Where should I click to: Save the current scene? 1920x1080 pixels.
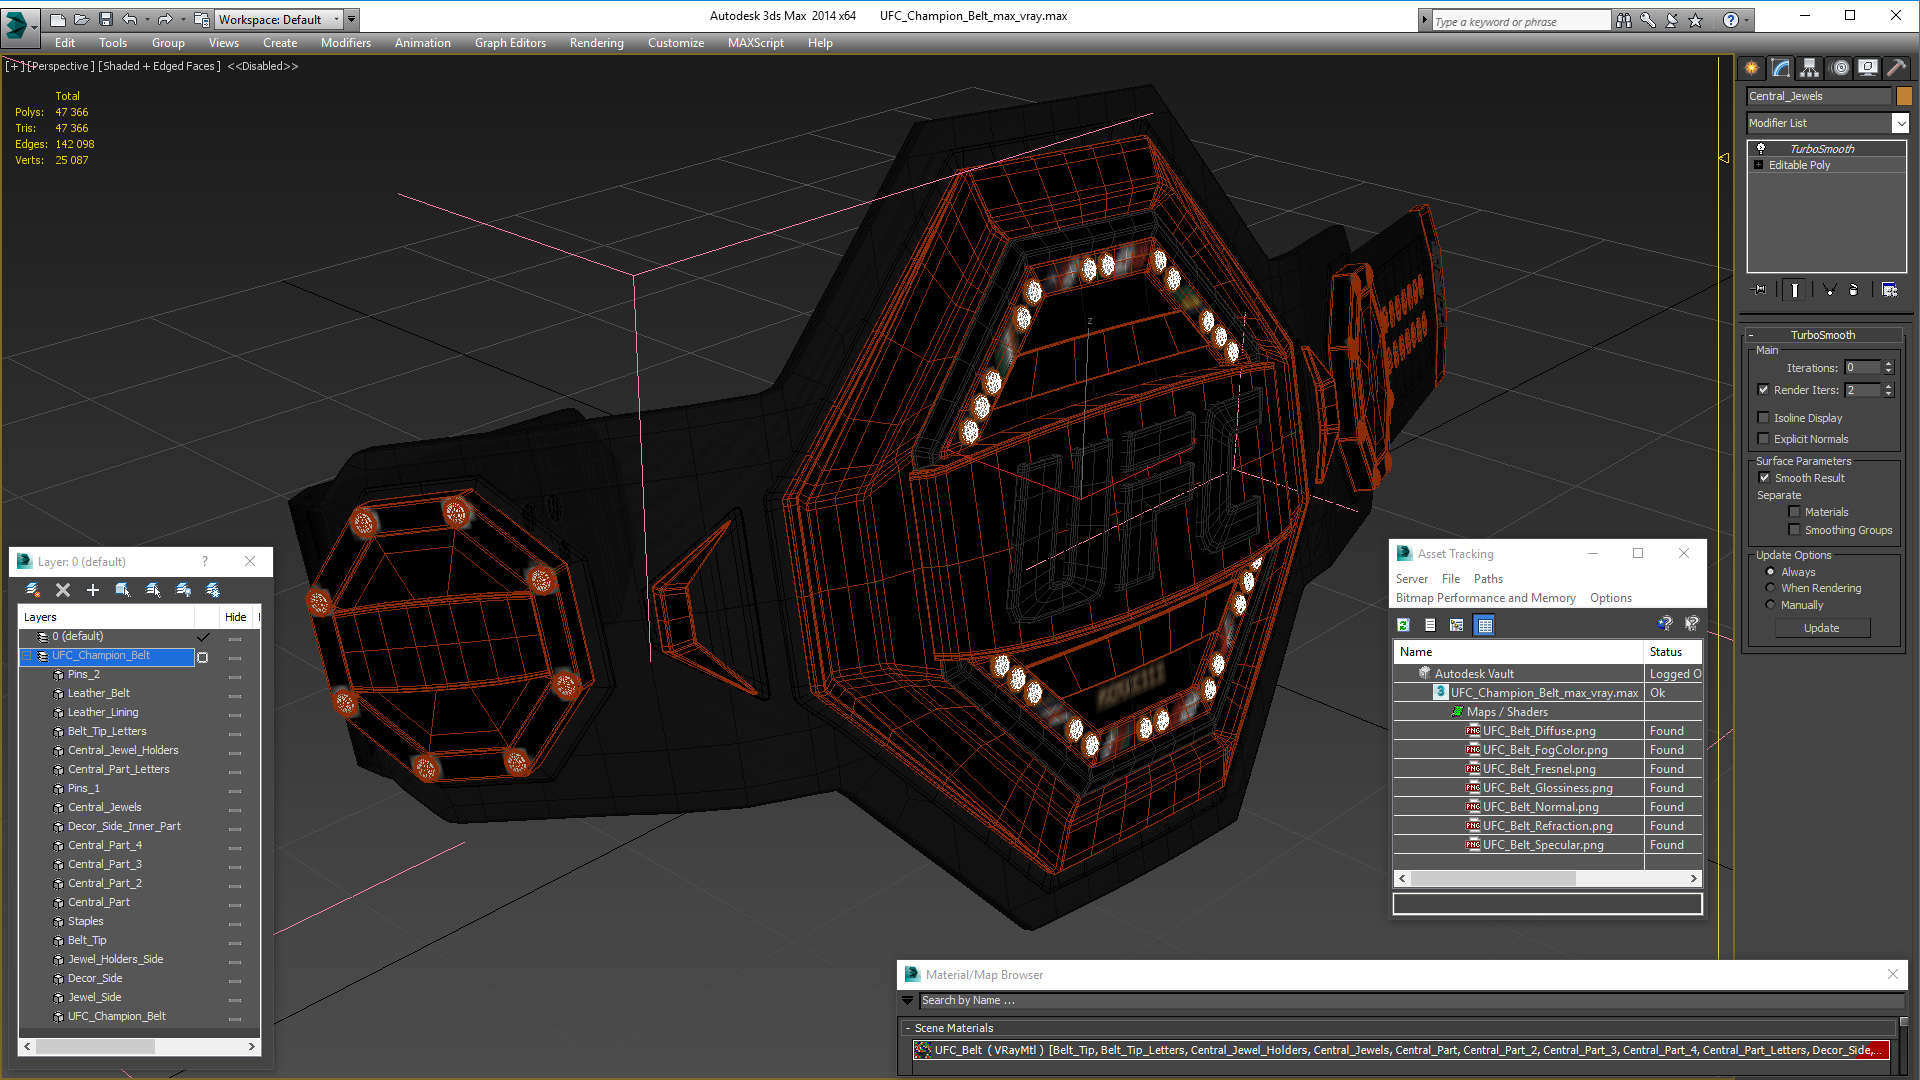(105, 19)
